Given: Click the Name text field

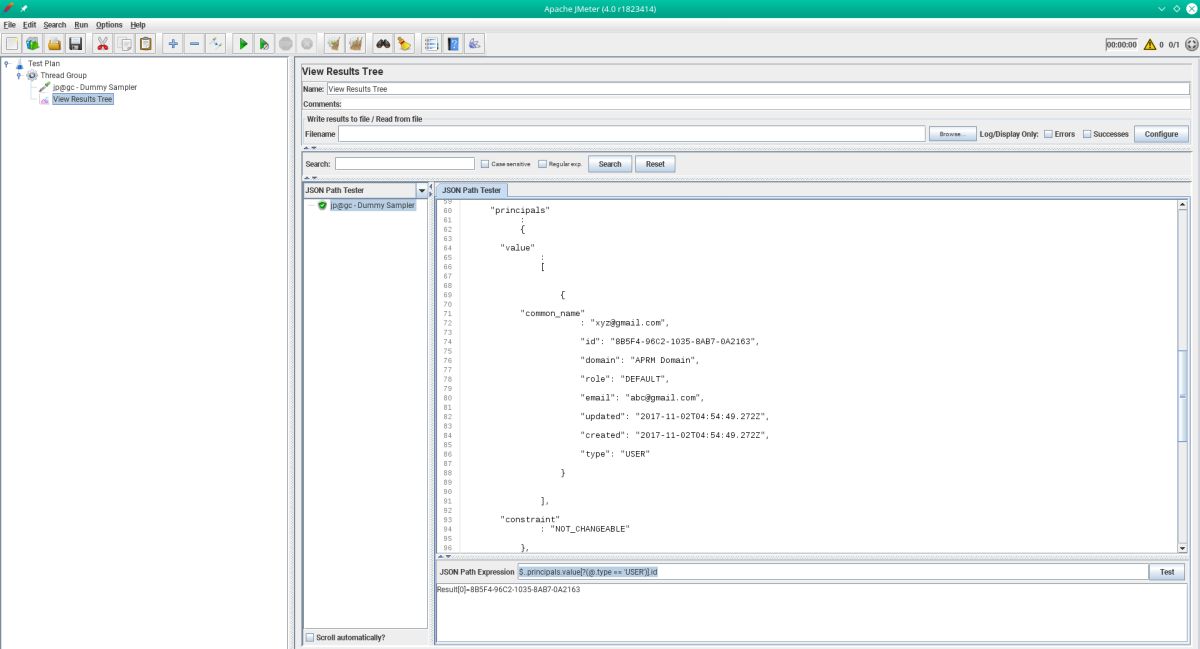Looking at the screenshot, I should (x=758, y=89).
